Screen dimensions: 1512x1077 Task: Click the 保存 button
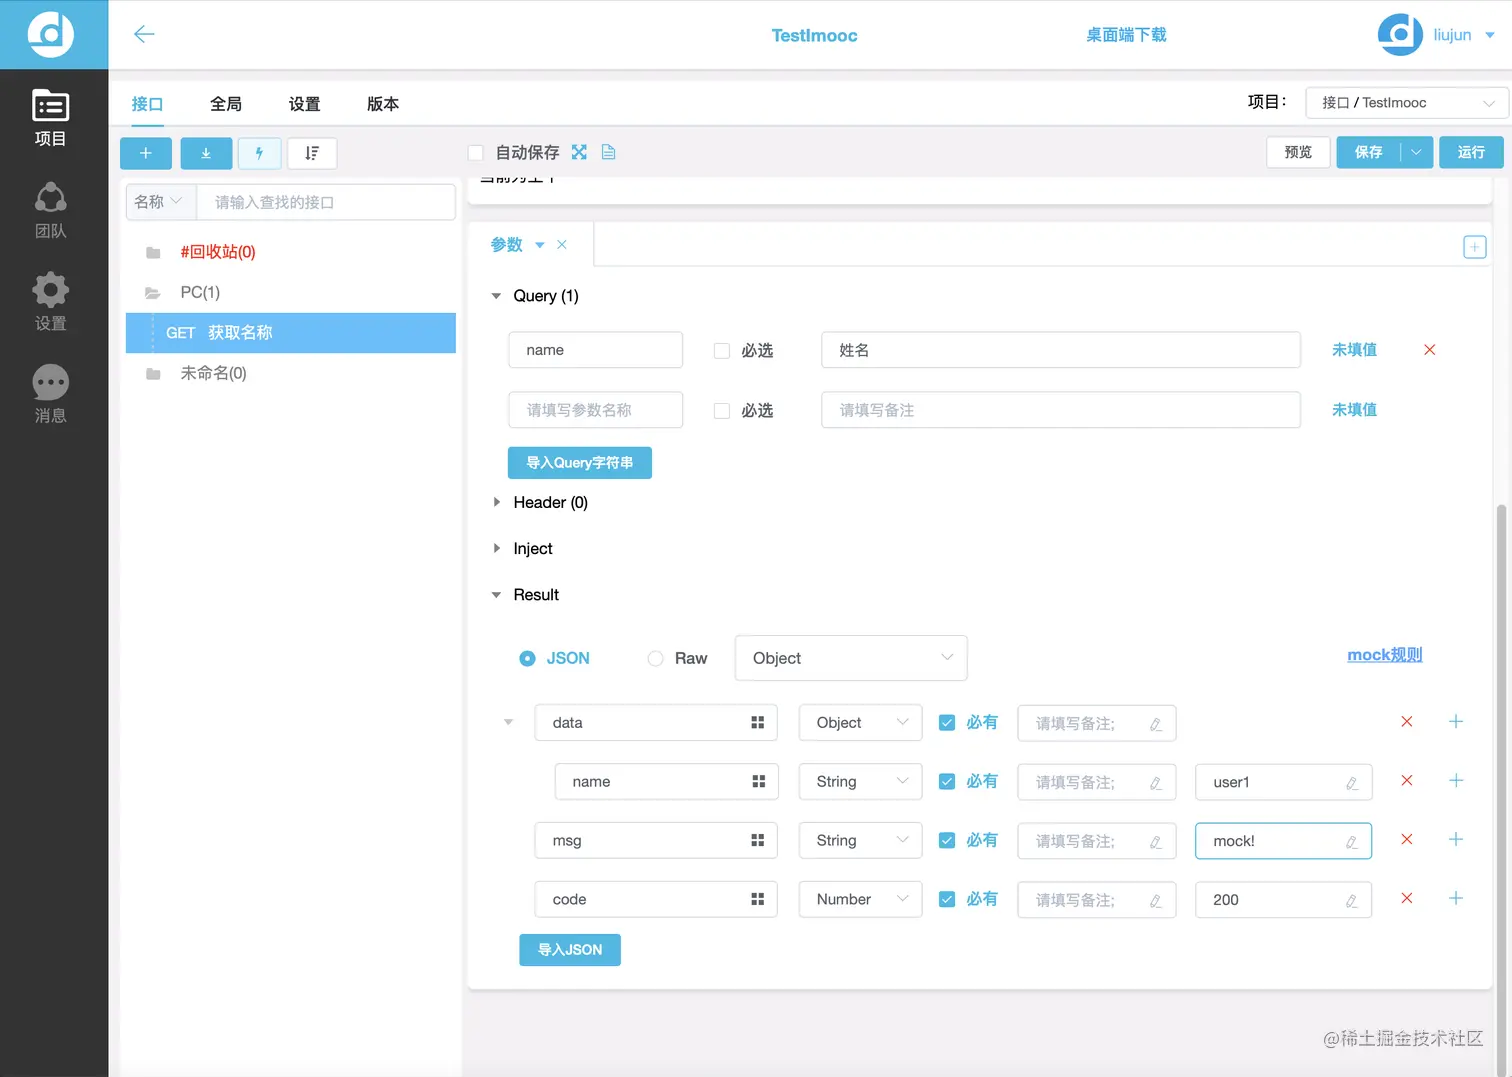1368,152
